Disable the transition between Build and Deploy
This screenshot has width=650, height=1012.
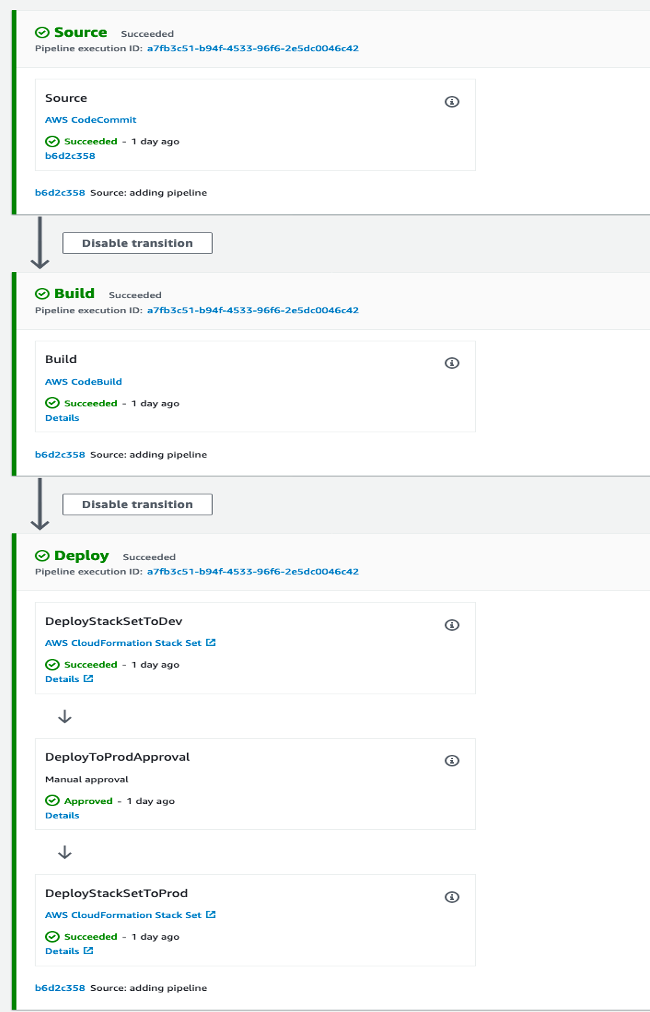coord(136,504)
